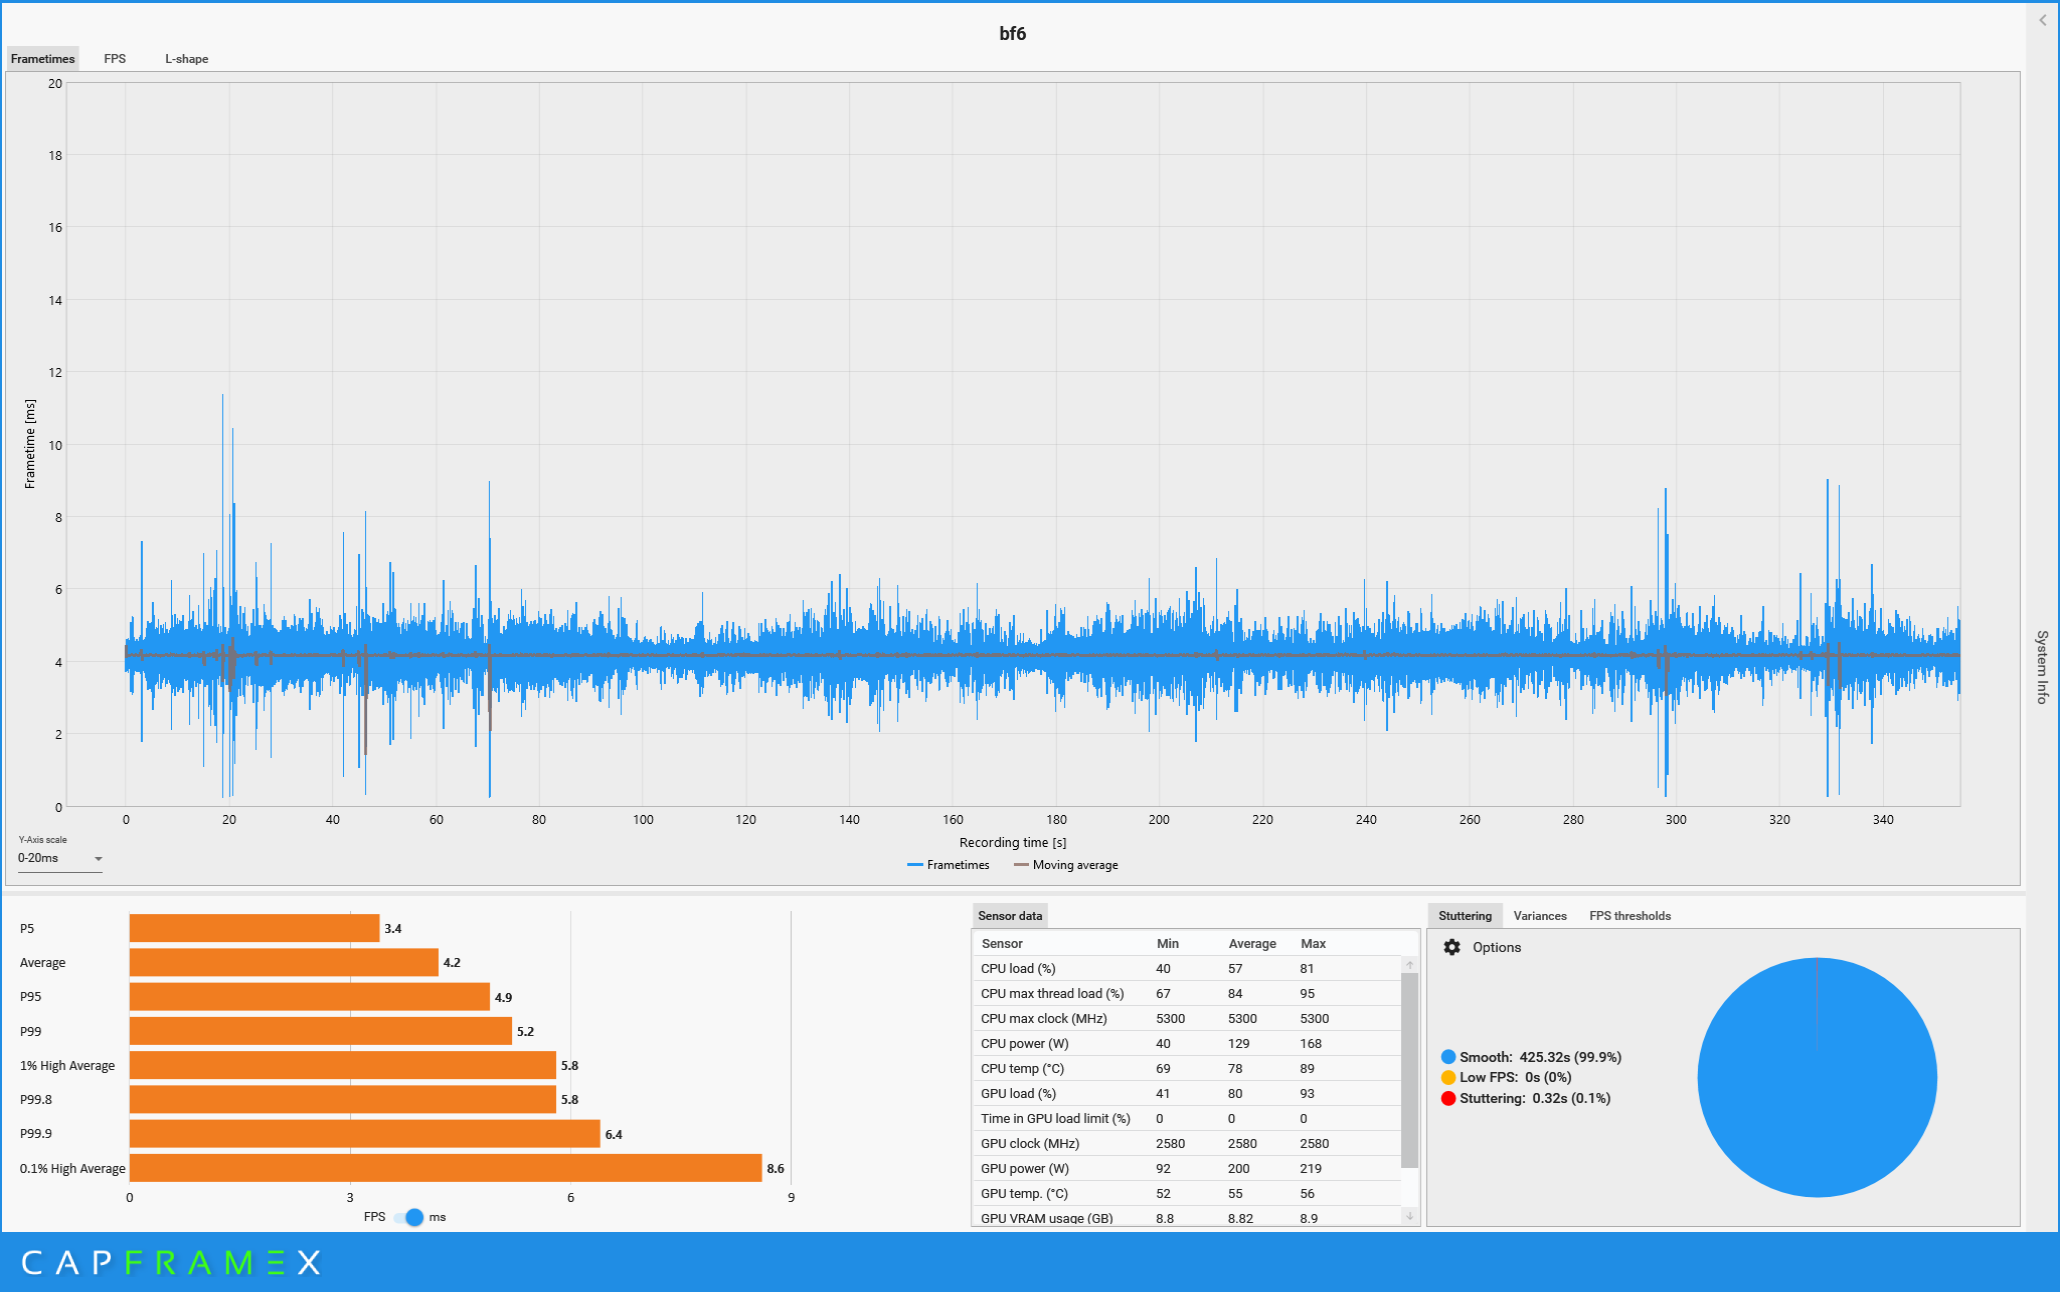Click the blue stuttering pie chart
The width and height of the screenshot is (2060, 1292).
[x=1816, y=1077]
